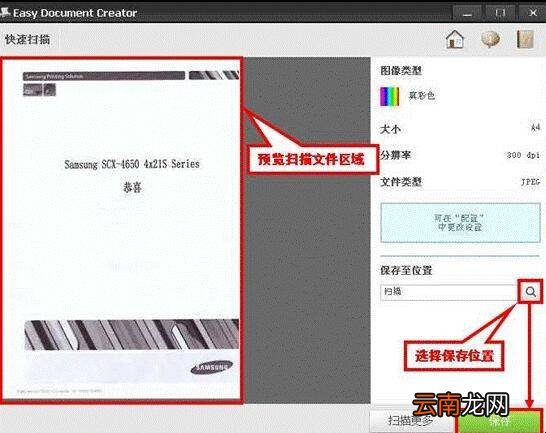The height and width of the screenshot is (433, 546).
Task: Click the 分辨率 label
Action: pos(396,155)
